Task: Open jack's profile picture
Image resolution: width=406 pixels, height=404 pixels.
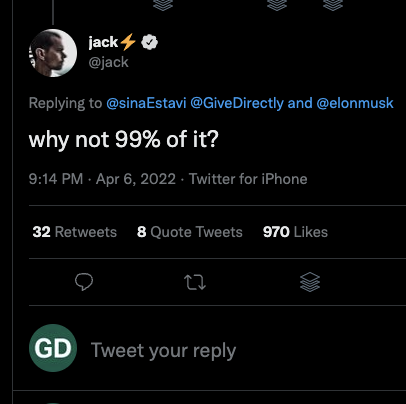Action: click(x=53, y=53)
